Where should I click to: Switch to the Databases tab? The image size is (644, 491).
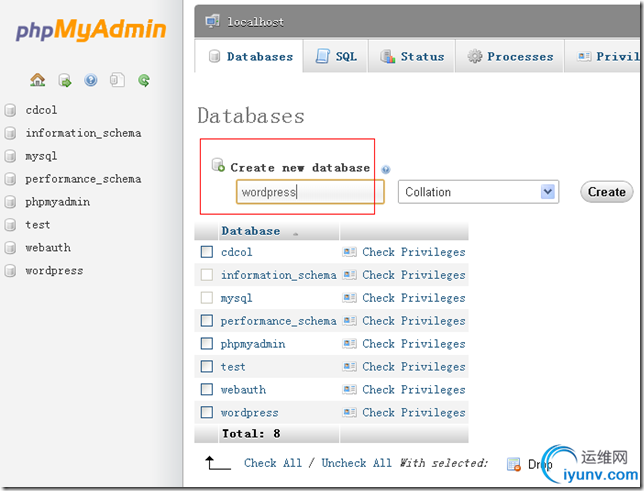[249, 57]
